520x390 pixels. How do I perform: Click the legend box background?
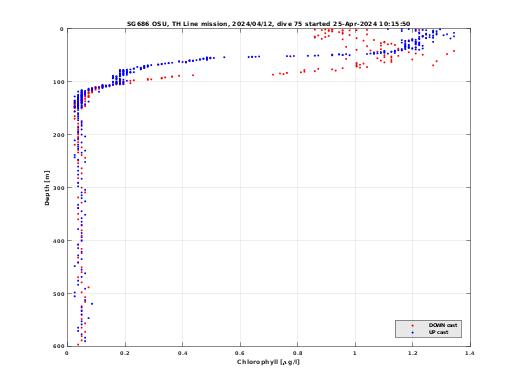pyautogui.click(x=428, y=329)
